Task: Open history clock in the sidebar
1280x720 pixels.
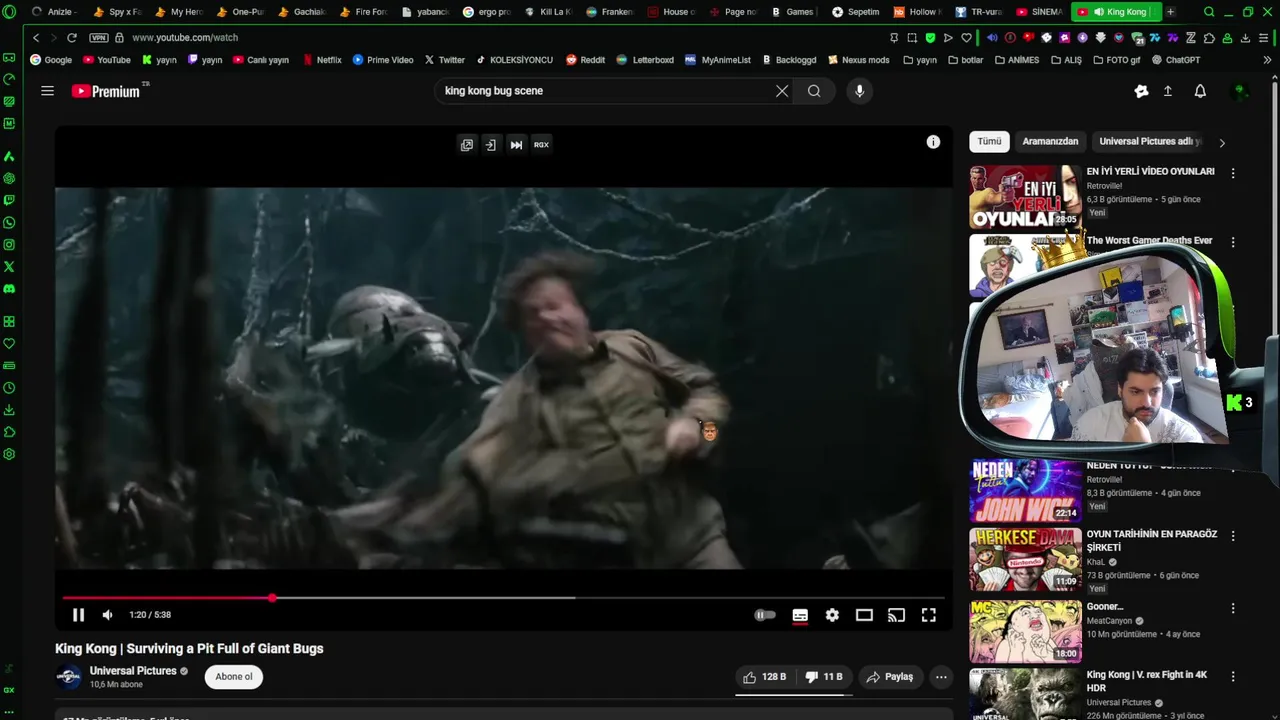Action: tap(9, 388)
